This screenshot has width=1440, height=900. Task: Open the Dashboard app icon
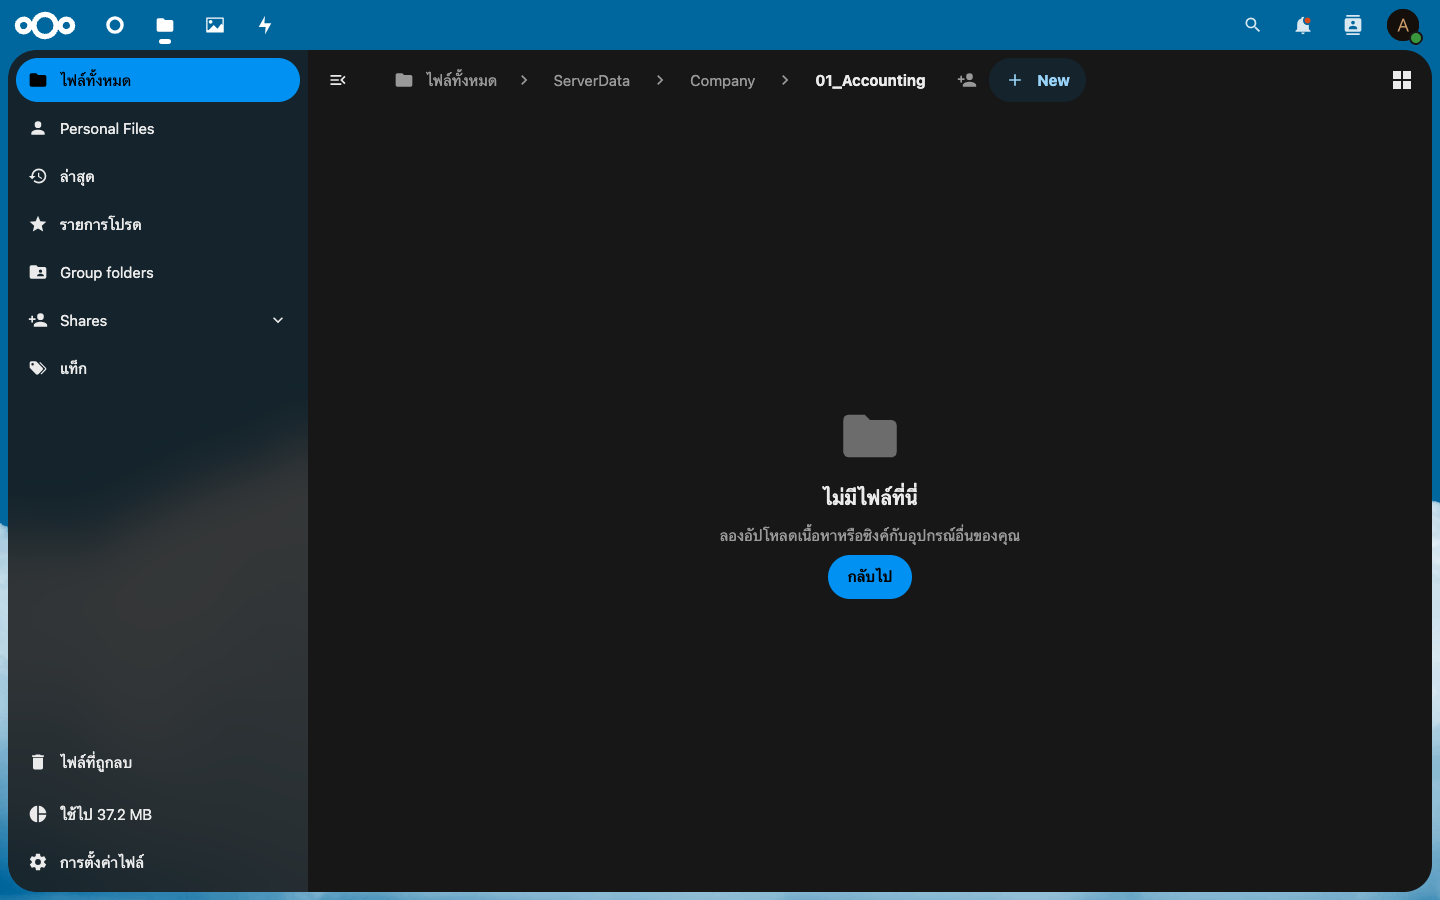click(x=115, y=25)
